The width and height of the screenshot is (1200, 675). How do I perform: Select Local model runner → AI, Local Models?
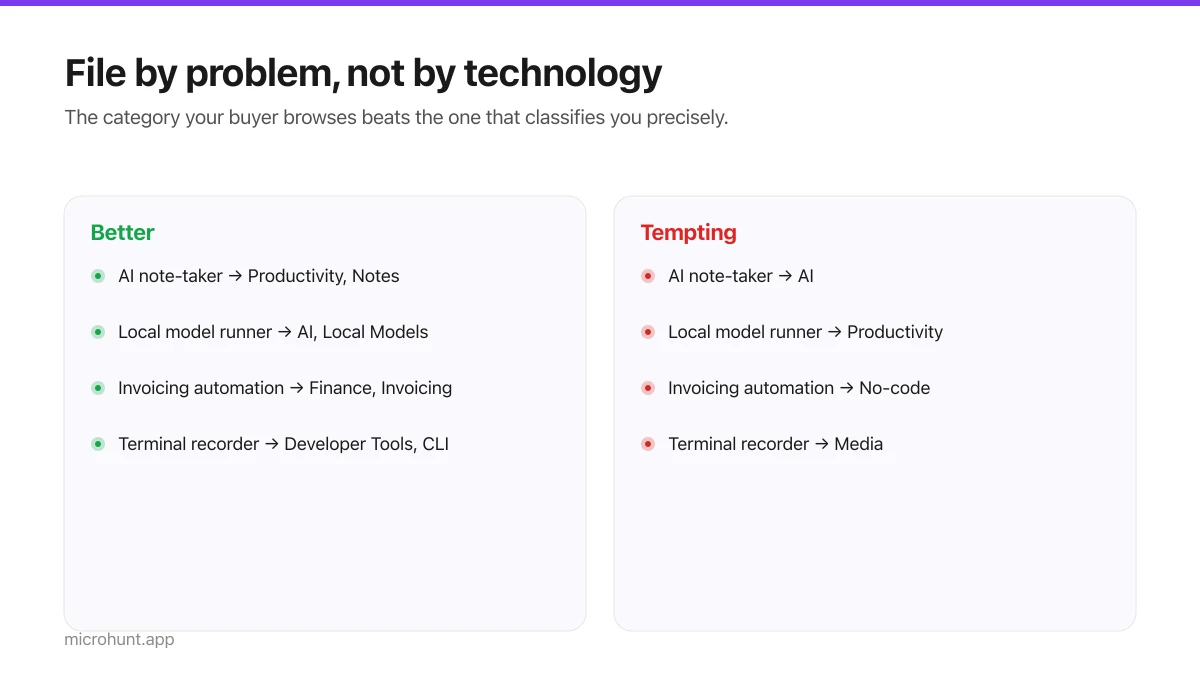273,332
